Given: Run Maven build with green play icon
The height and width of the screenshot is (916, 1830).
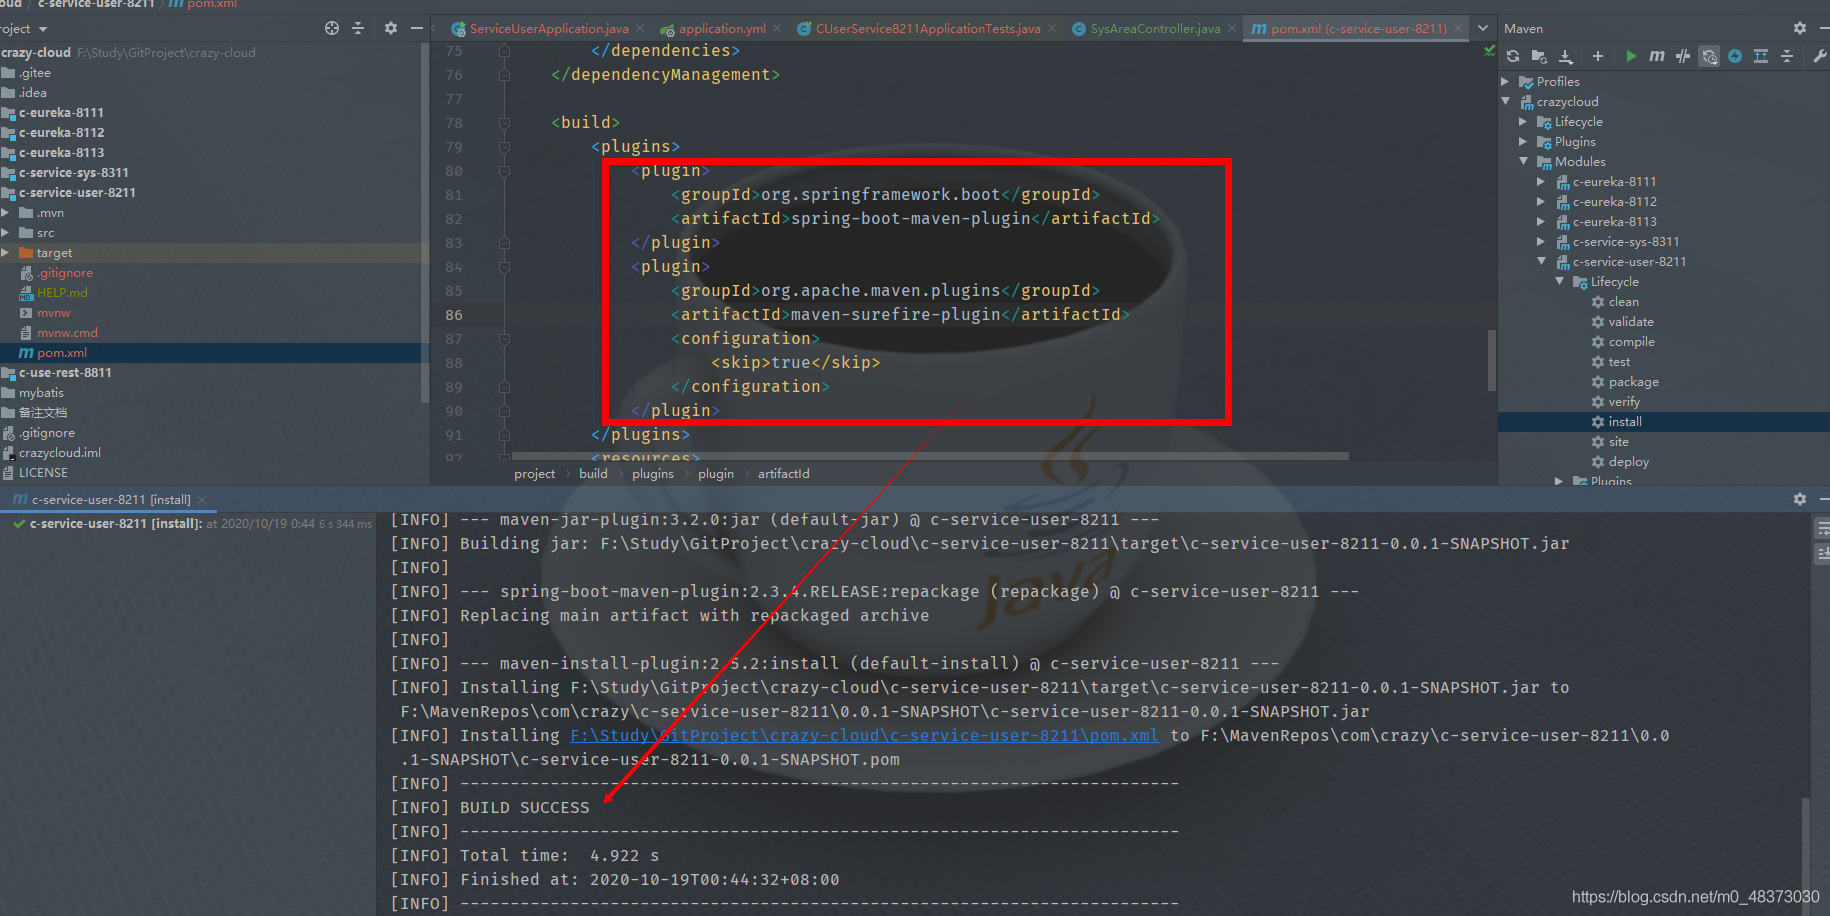Looking at the screenshot, I should click(x=1631, y=56).
